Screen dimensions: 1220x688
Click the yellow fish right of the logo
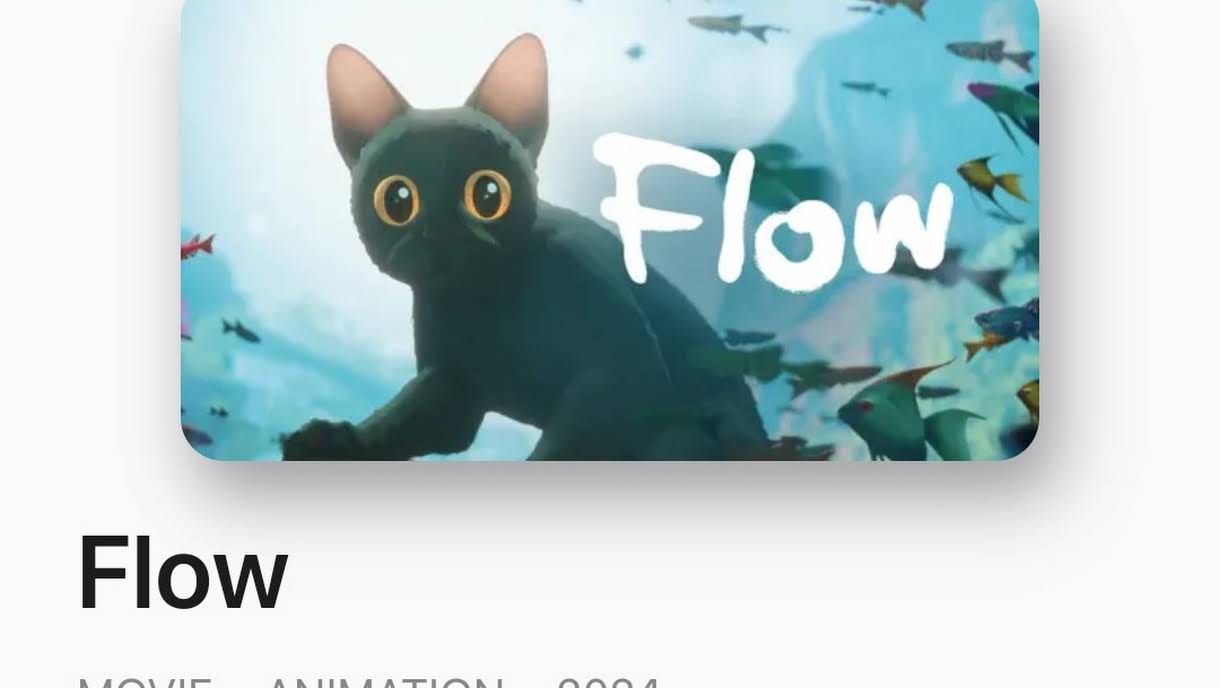tap(990, 180)
